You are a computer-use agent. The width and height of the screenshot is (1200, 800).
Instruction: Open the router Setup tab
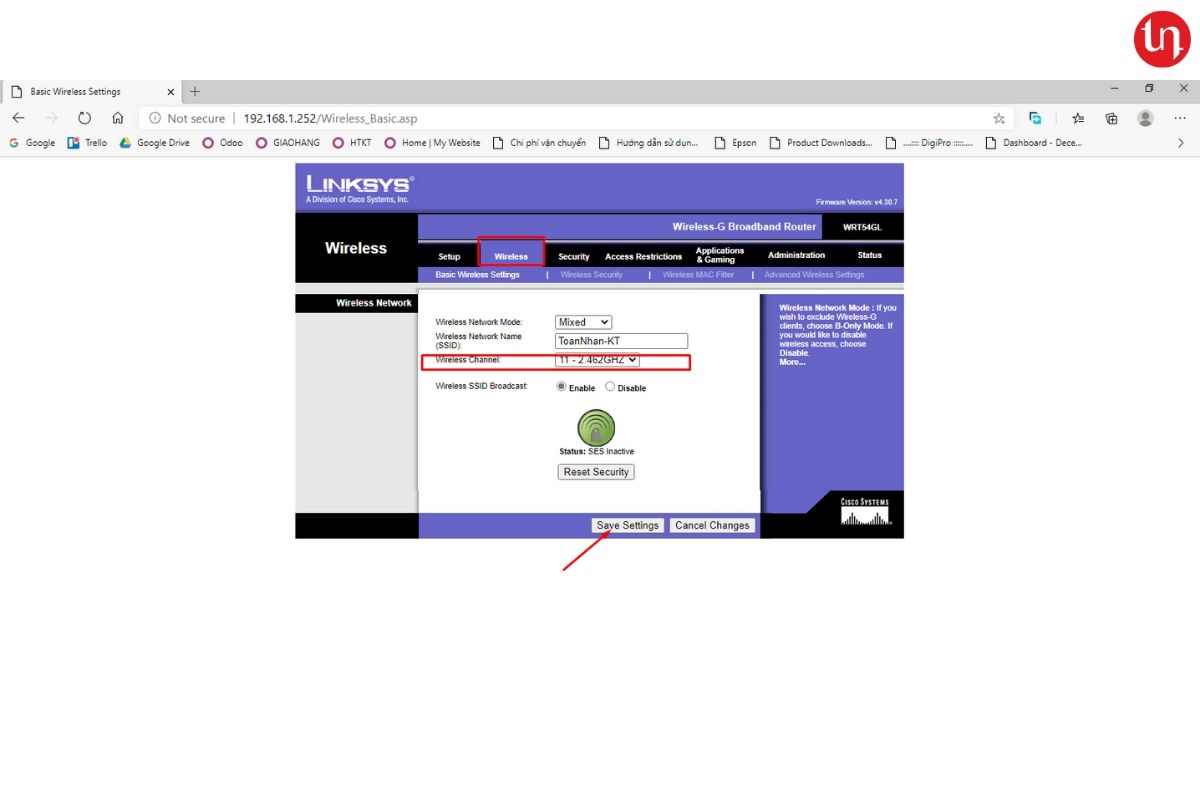[x=449, y=257]
